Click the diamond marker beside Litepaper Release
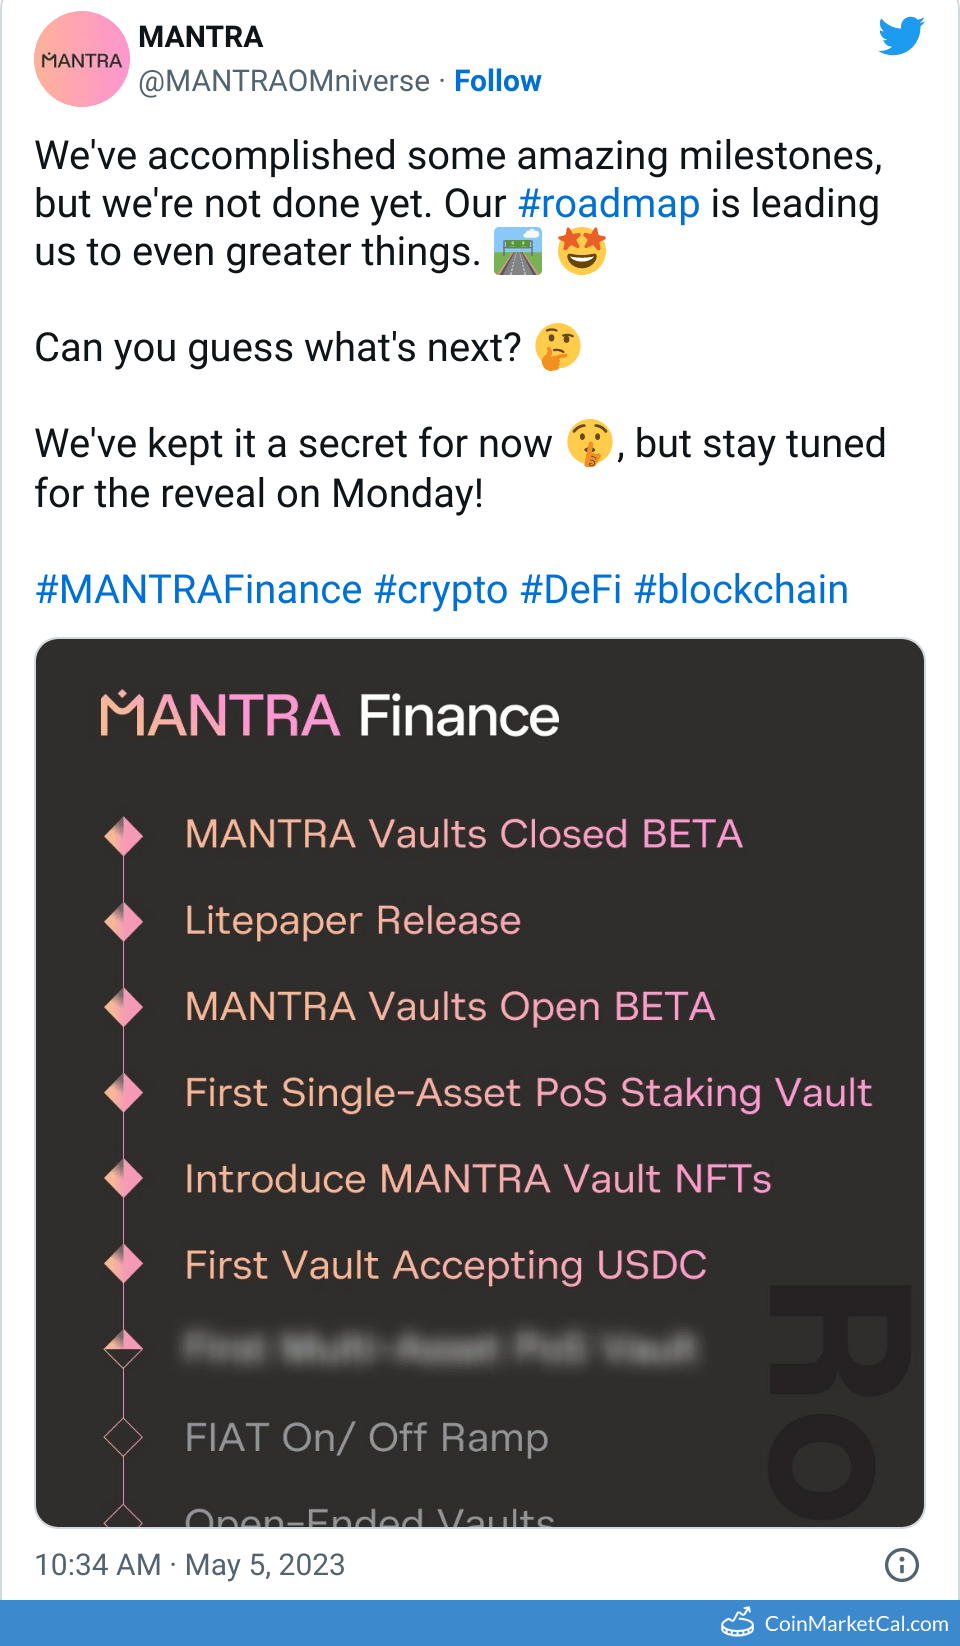This screenshot has height=1646, width=960. click(x=124, y=921)
